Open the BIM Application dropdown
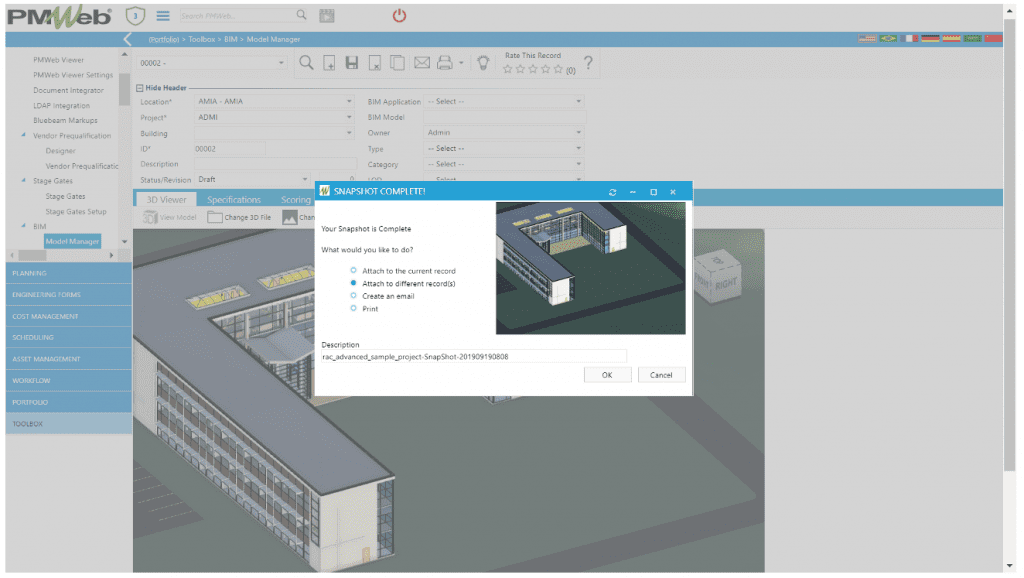The height and width of the screenshot is (578, 1024). tap(578, 101)
